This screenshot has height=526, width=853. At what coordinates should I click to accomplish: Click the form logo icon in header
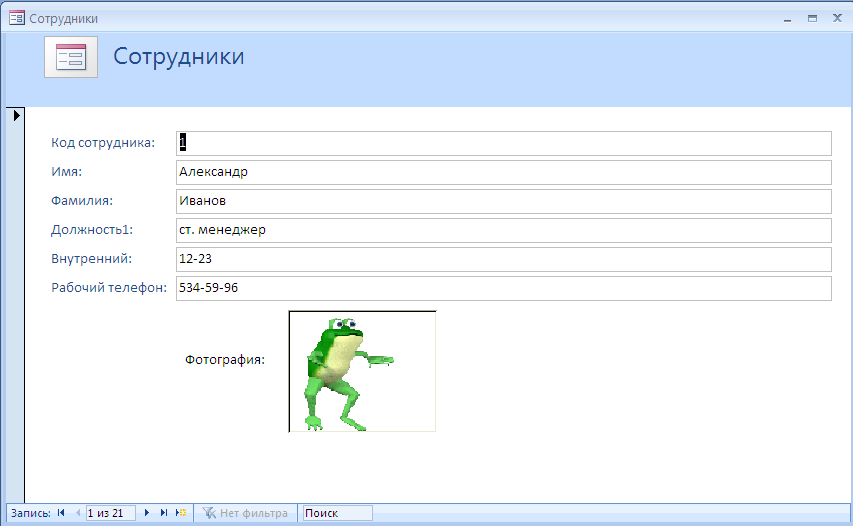tap(71, 57)
